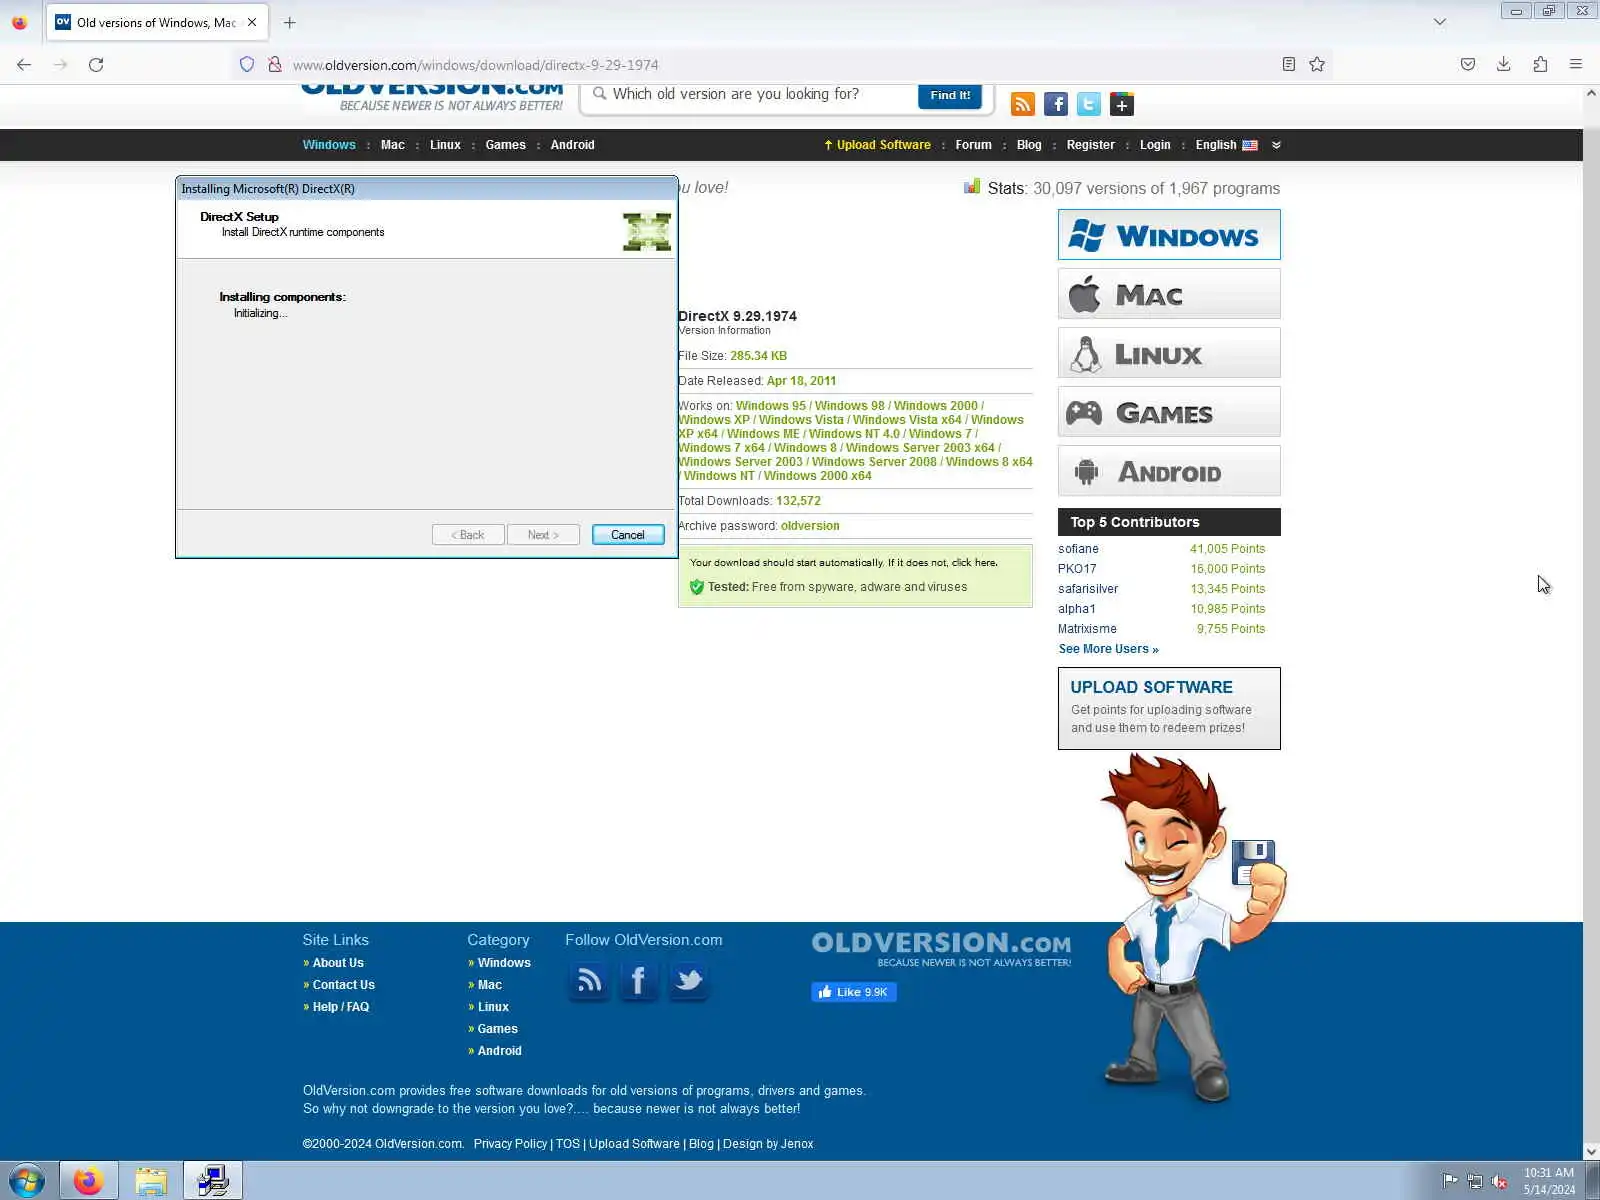Select Mac in the navigation bar

[x=393, y=145]
